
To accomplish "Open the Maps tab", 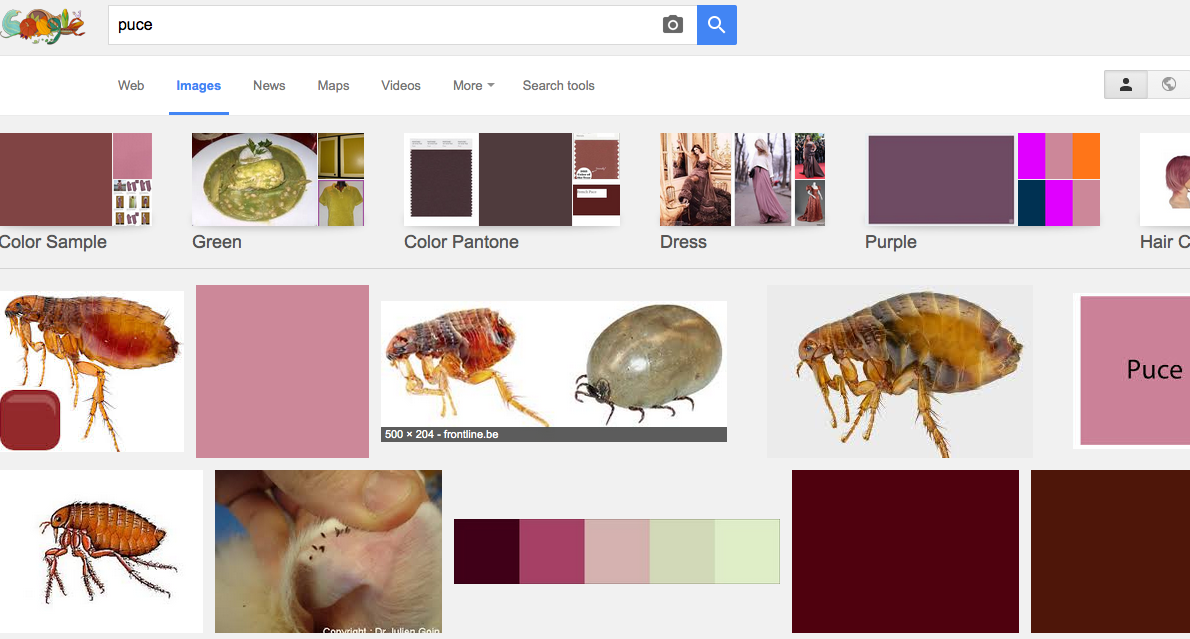I will [x=333, y=86].
